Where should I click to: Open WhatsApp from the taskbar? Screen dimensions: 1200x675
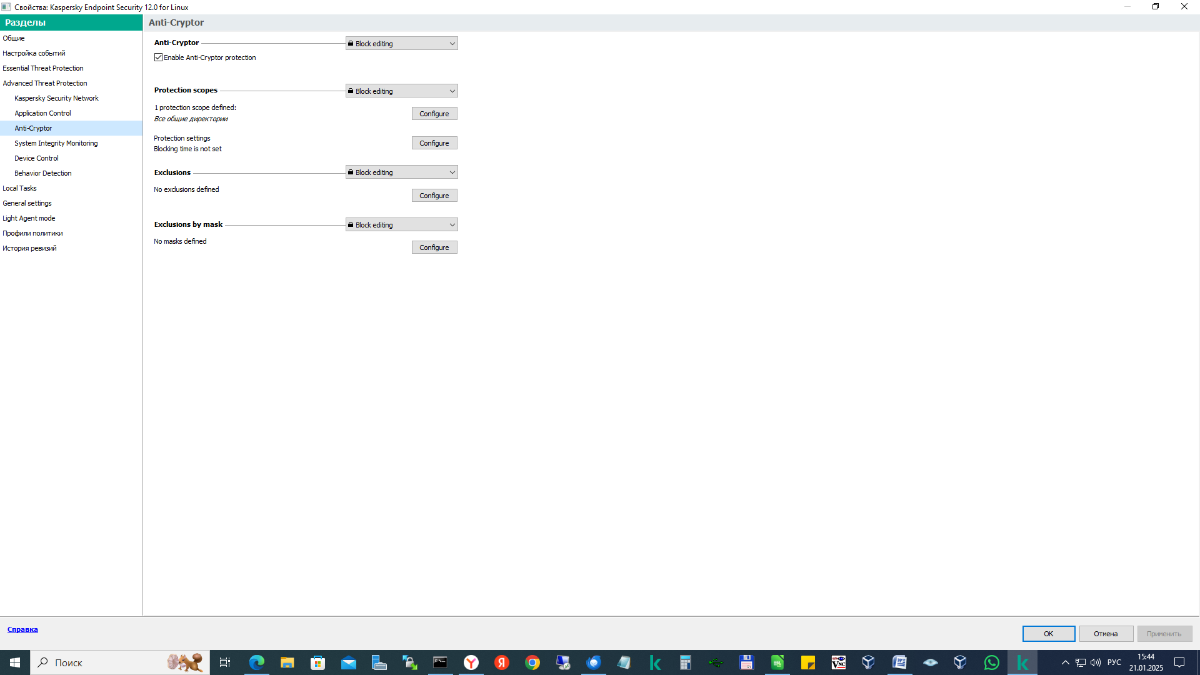(x=991, y=662)
